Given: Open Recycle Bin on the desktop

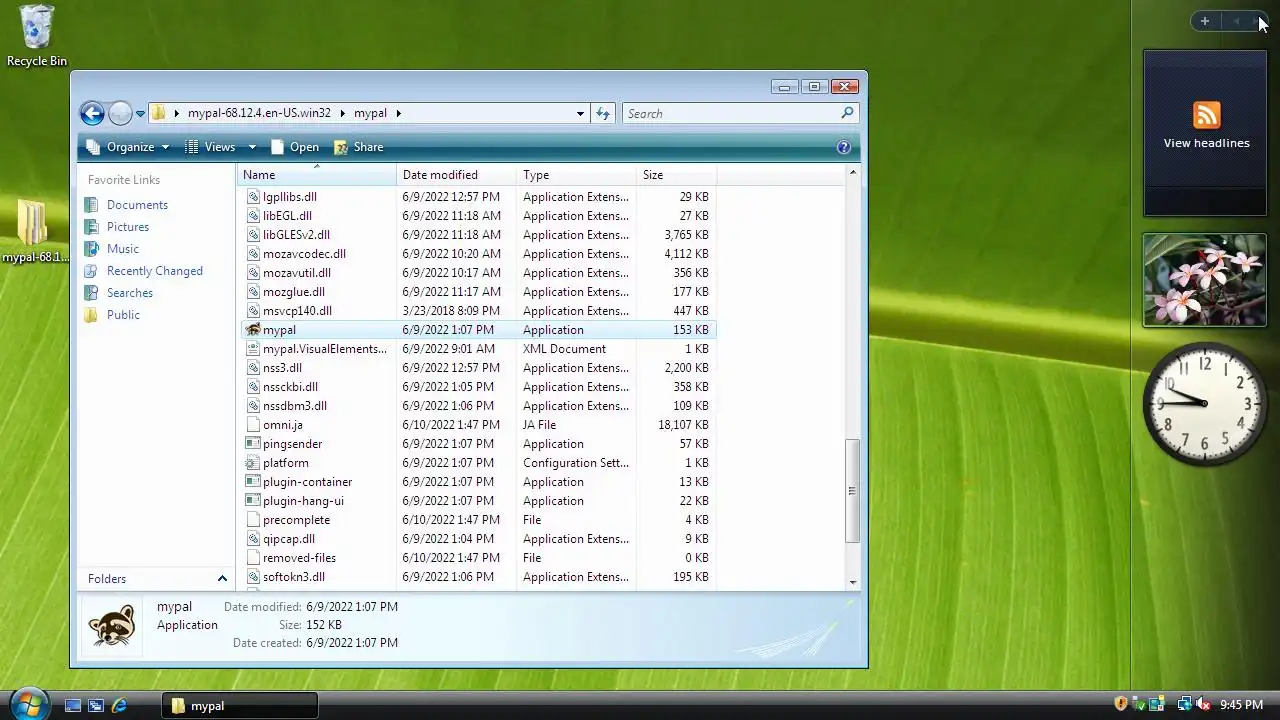Looking at the screenshot, I should point(37,36).
